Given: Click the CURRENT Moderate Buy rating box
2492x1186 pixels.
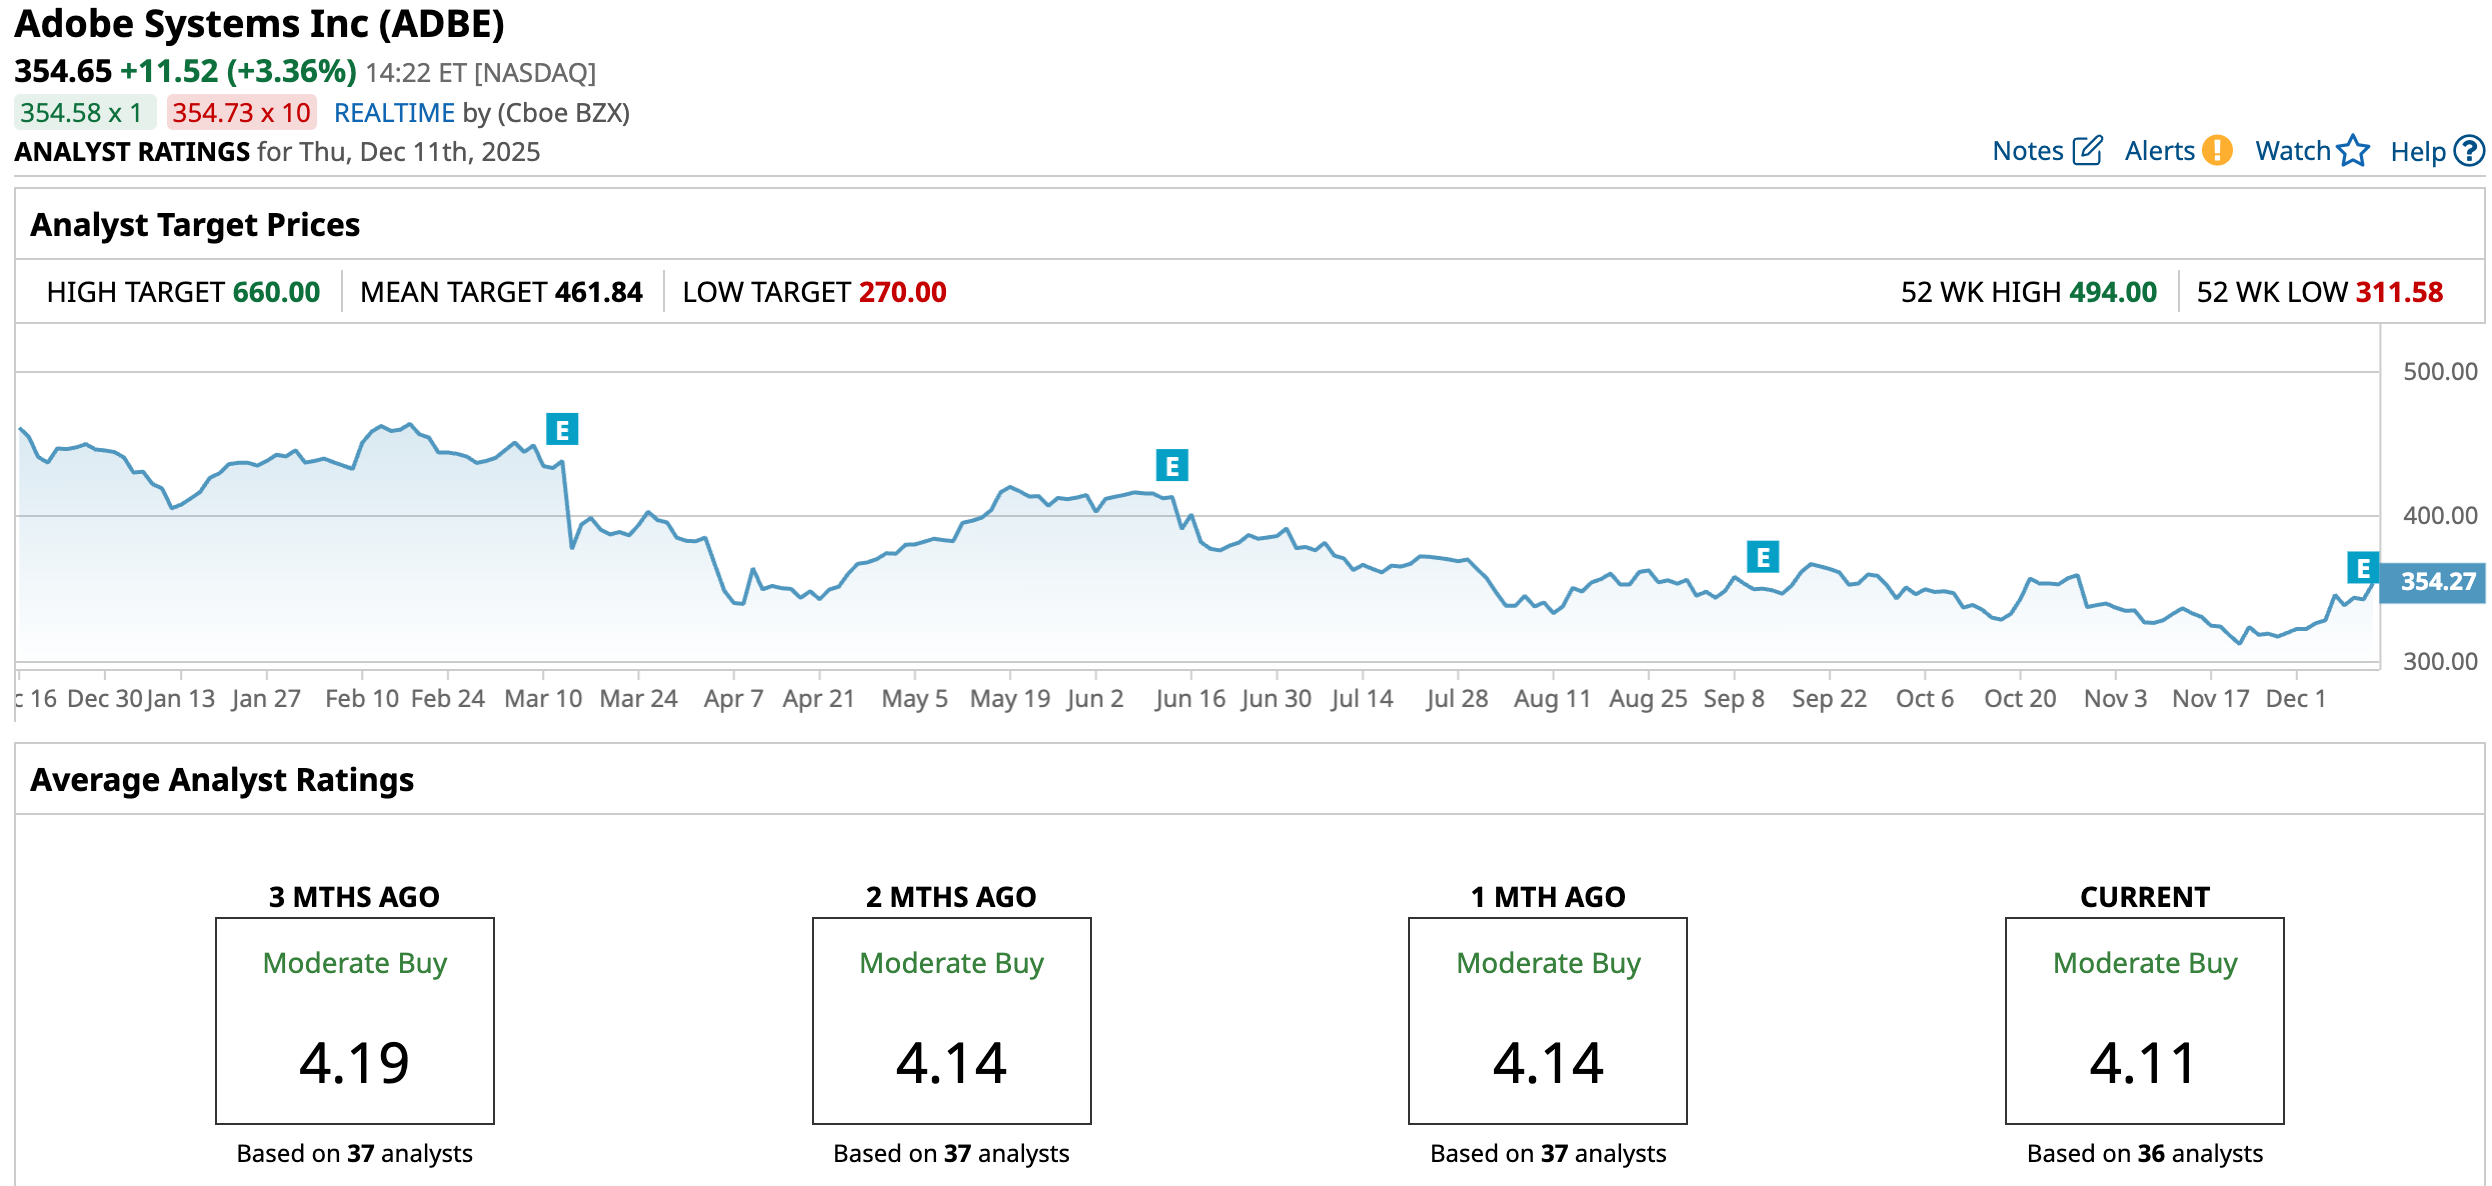Looking at the screenshot, I should [x=2144, y=1021].
